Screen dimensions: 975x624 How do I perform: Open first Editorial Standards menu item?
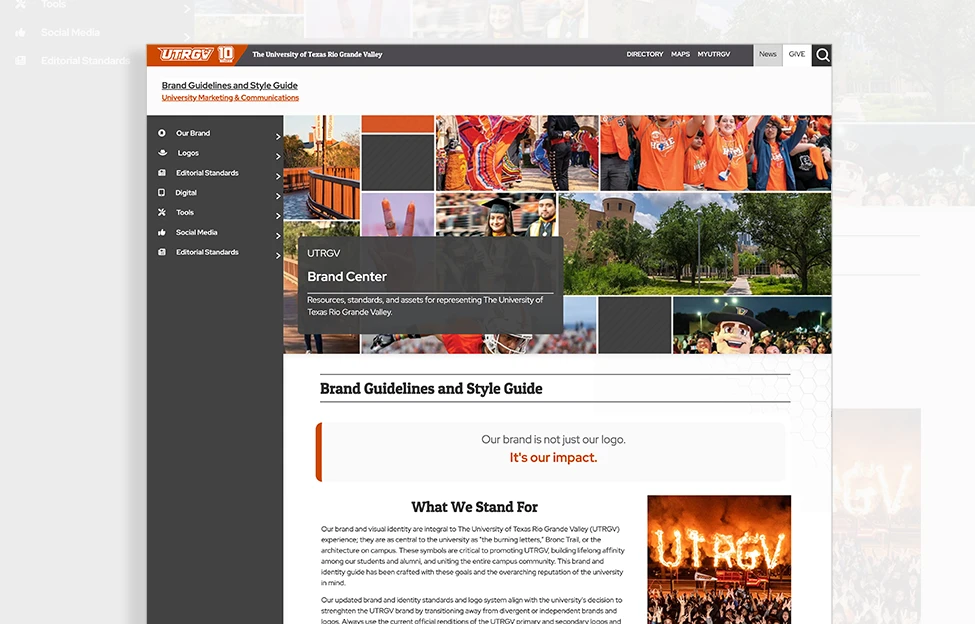click(207, 173)
